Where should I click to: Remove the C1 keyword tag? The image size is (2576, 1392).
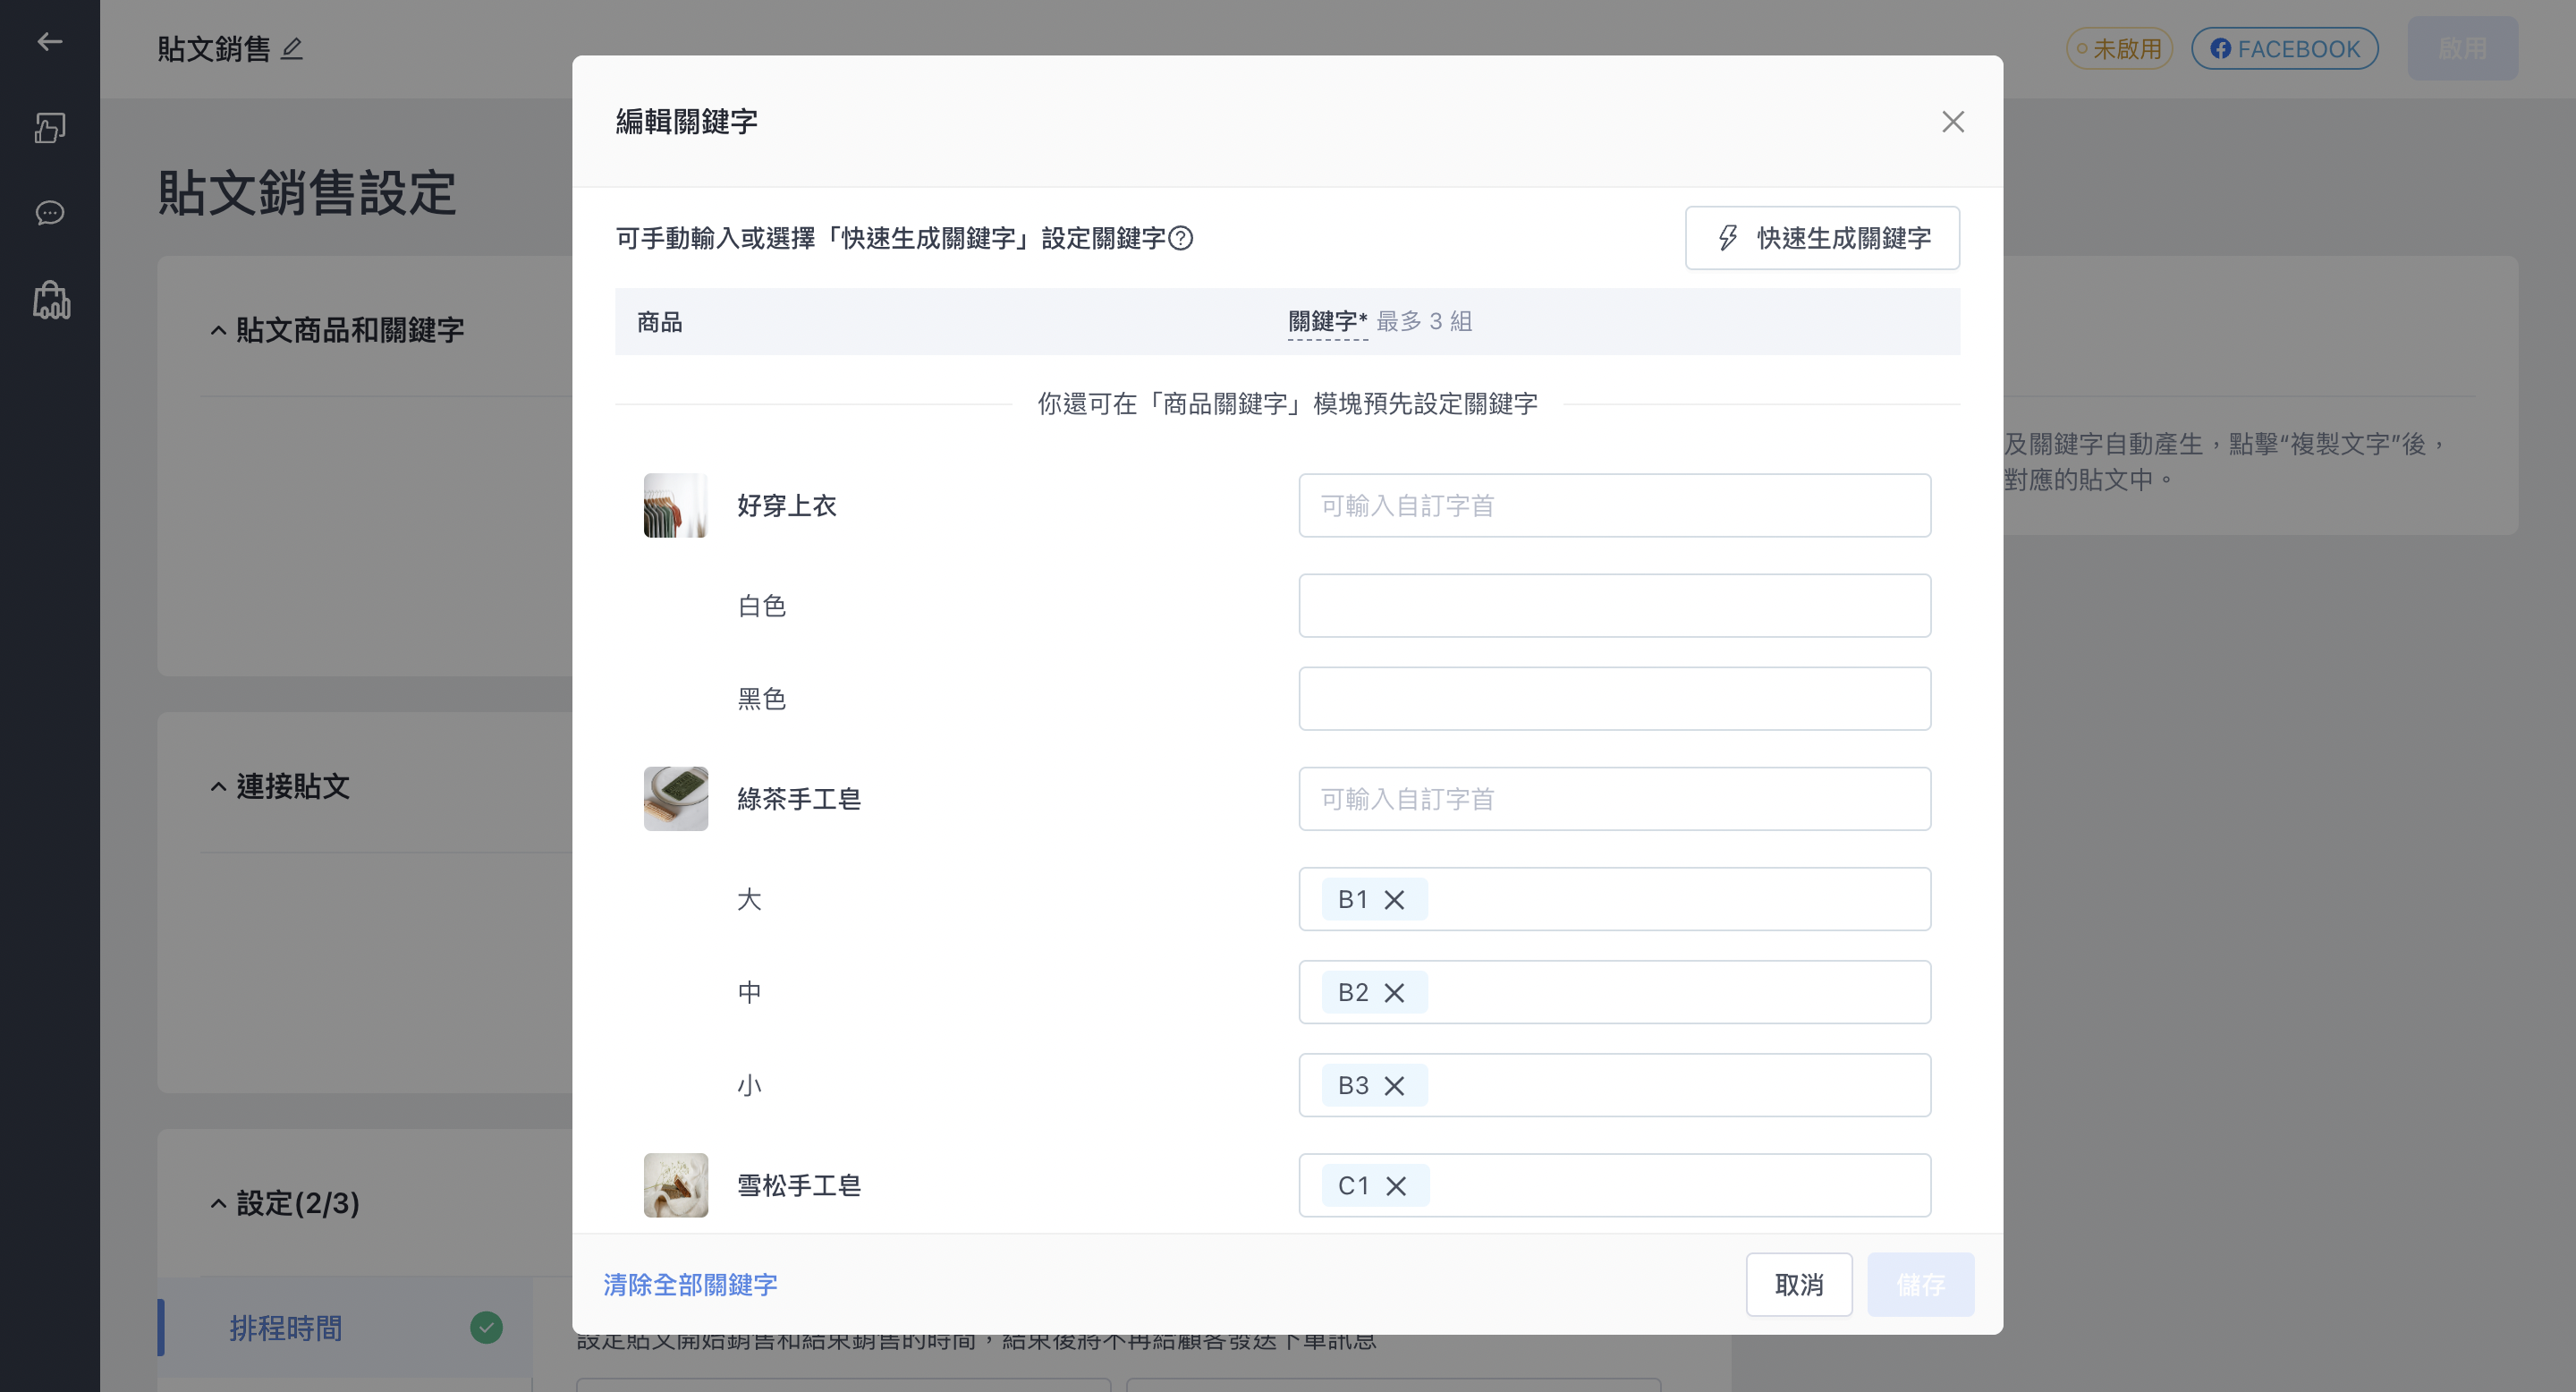click(x=1396, y=1186)
